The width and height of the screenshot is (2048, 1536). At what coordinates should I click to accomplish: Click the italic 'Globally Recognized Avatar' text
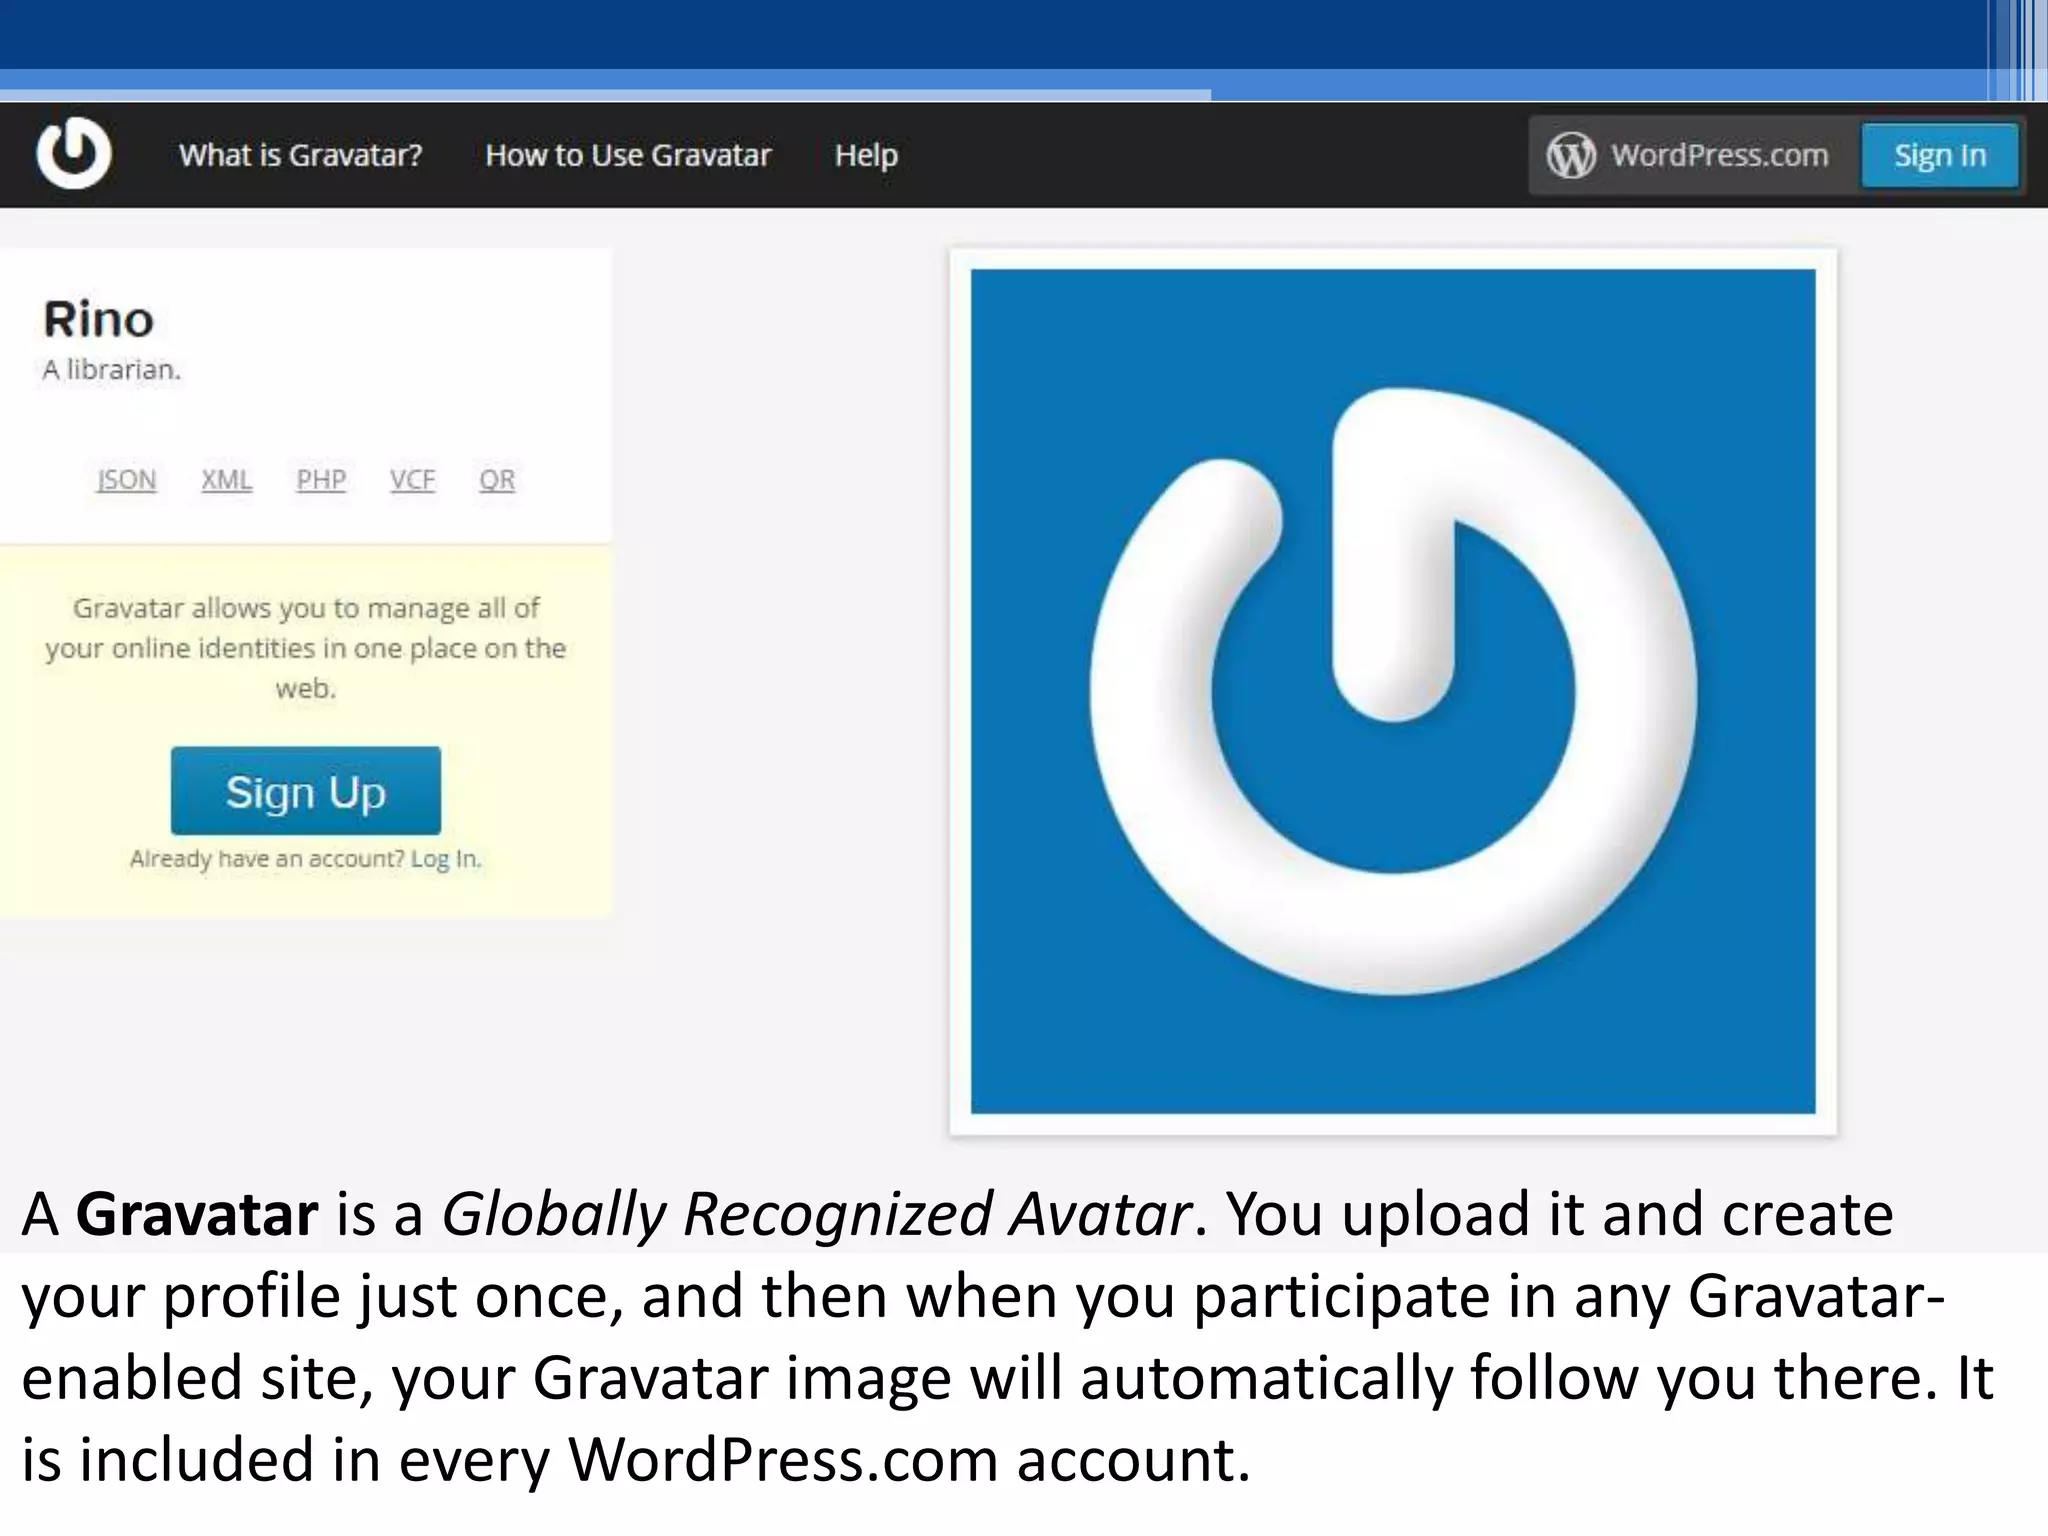click(x=817, y=1216)
